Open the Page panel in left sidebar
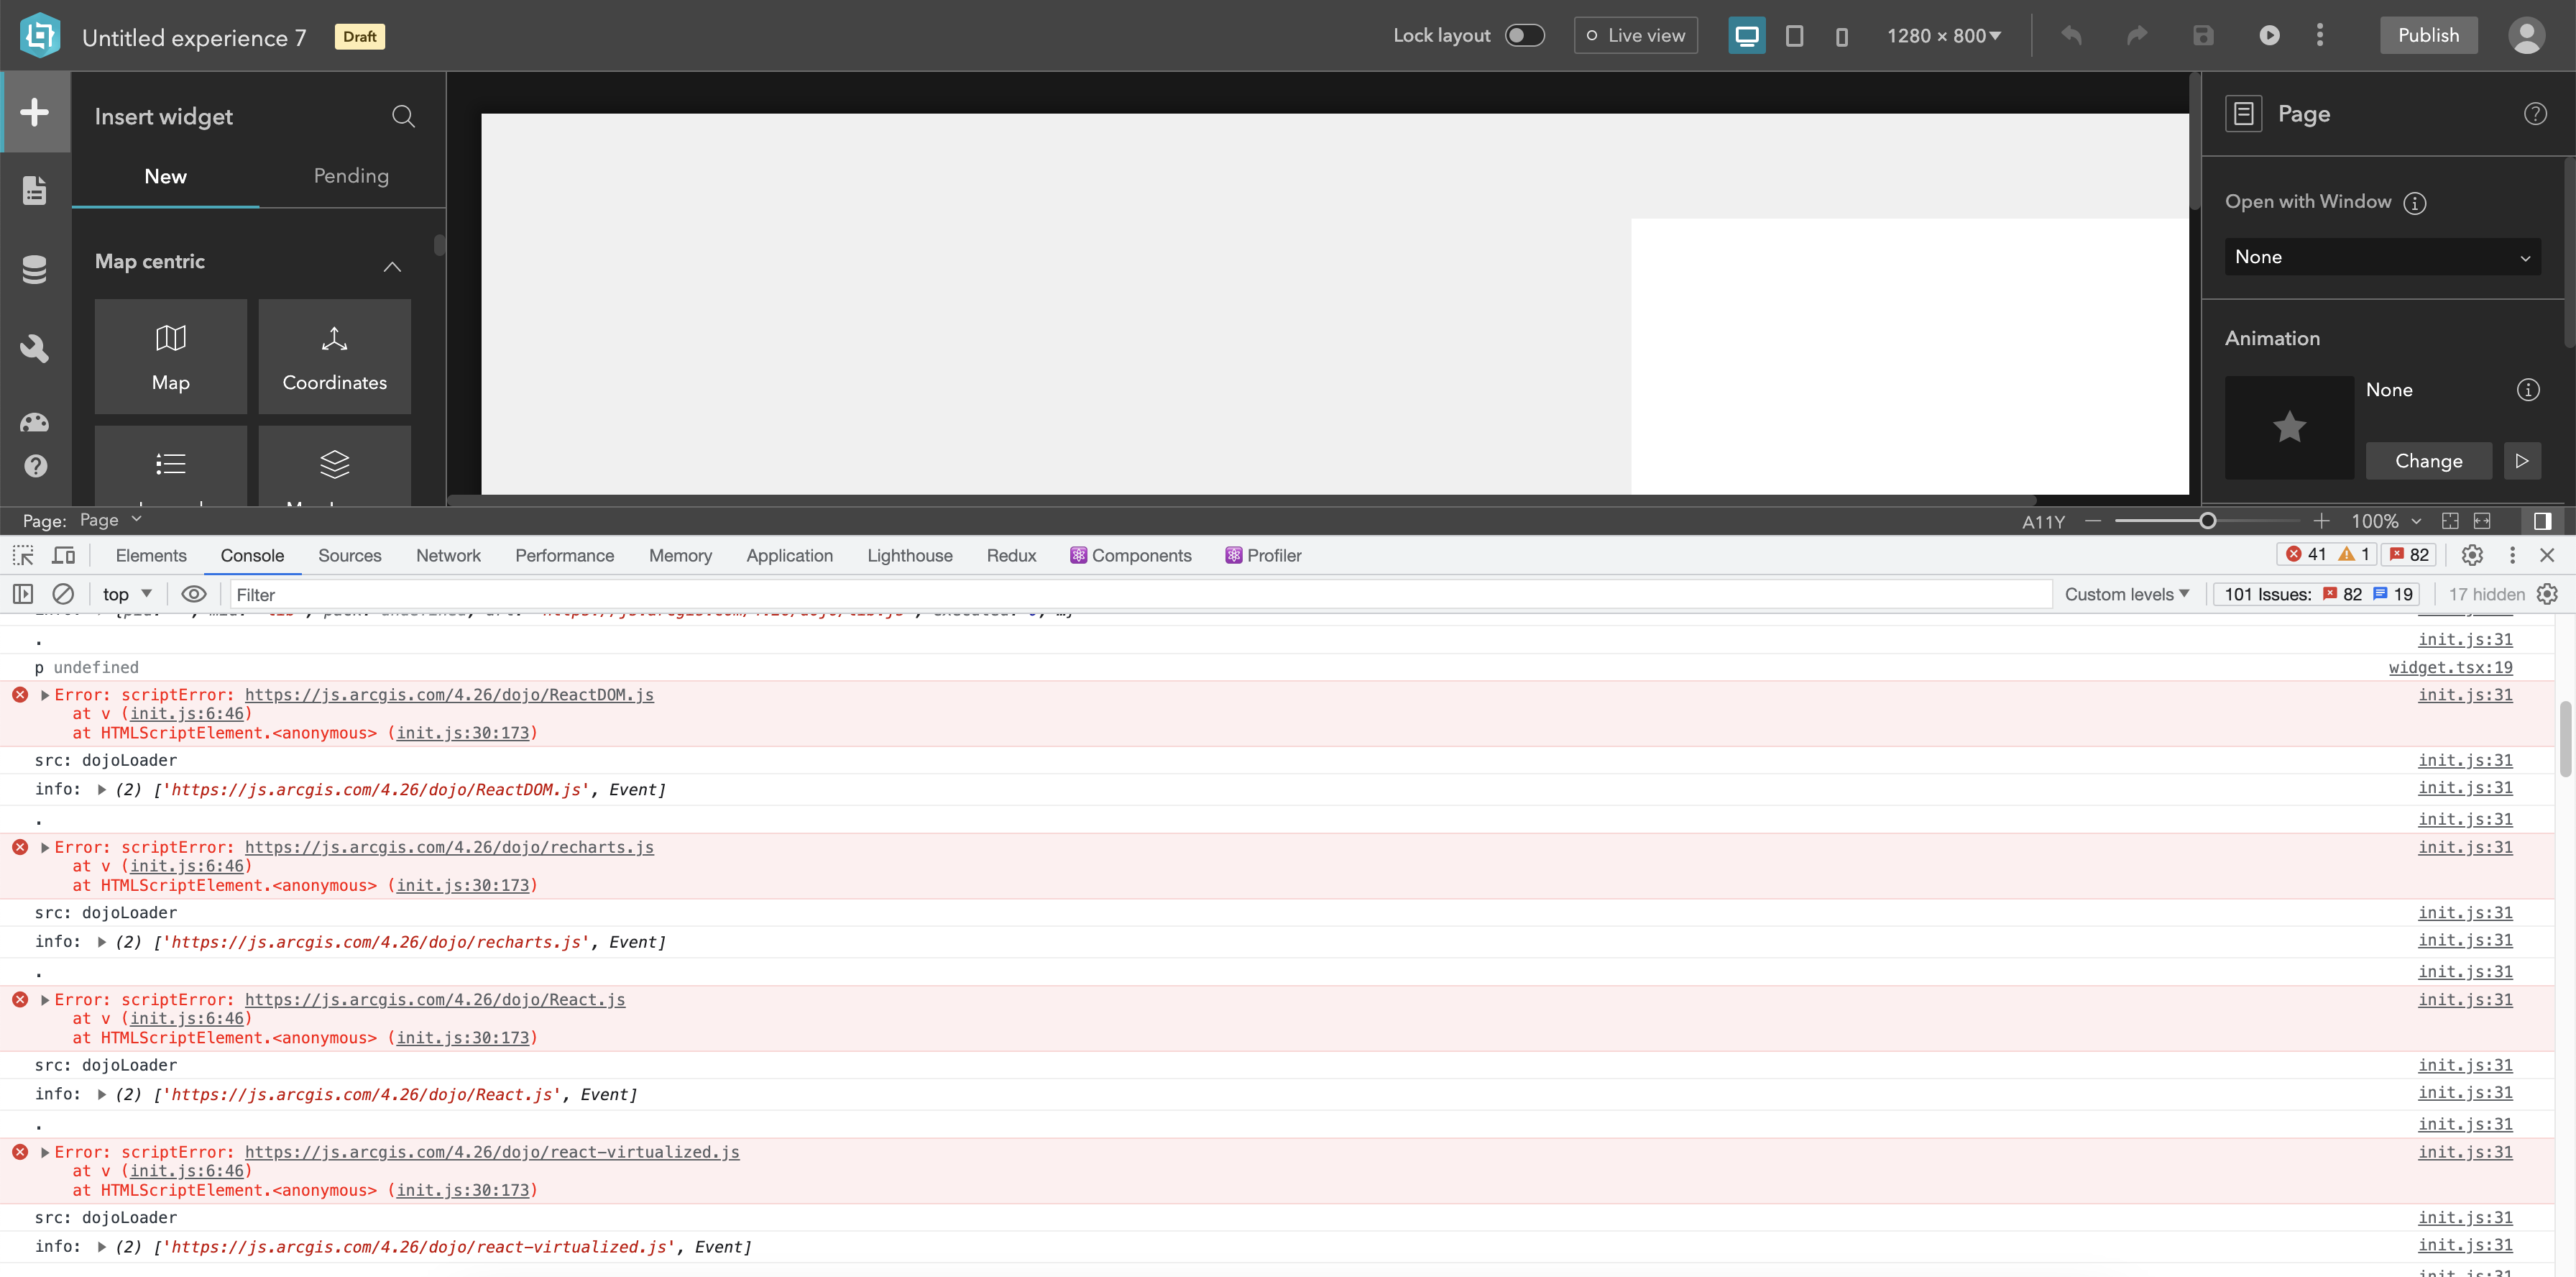The image size is (2576, 1277). pyautogui.click(x=35, y=190)
